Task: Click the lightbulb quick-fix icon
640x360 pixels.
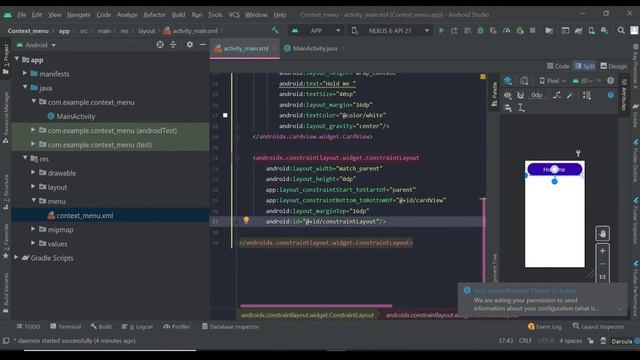Action: coord(246,220)
